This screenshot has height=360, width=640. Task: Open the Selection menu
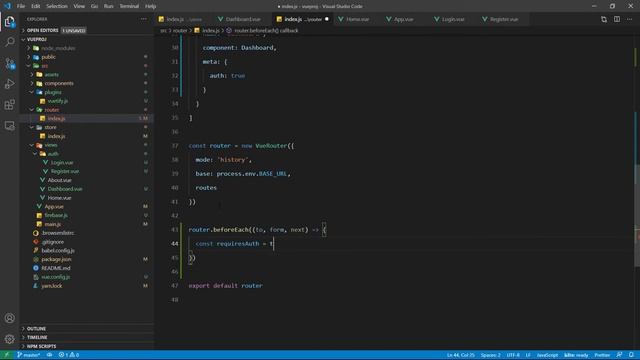(57, 6)
